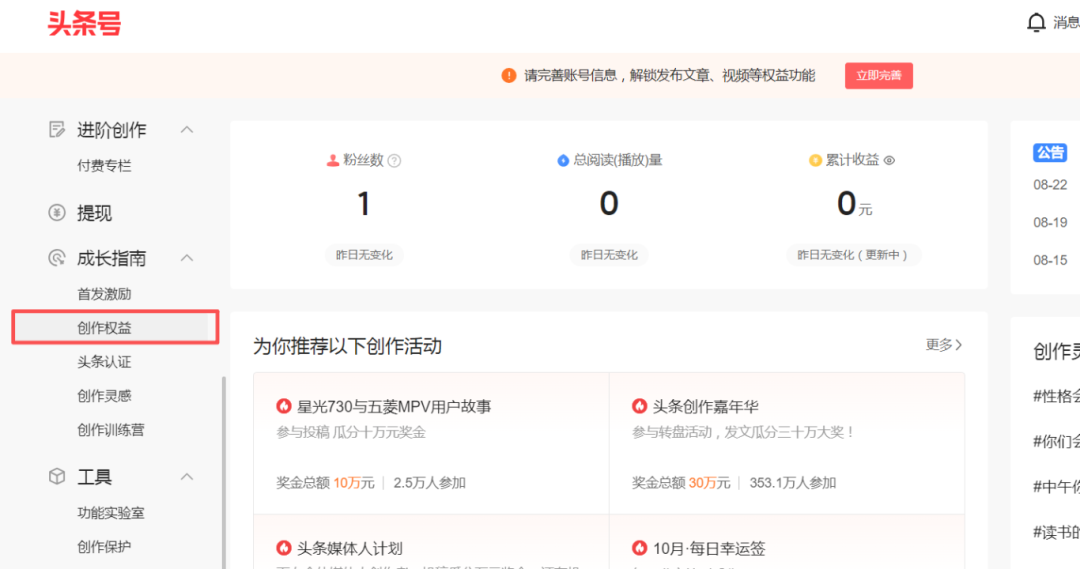Click 参与转盘活动,发文瓜分三十万大奖 description
This screenshot has width=1080, height=569.
coord(743,433)
